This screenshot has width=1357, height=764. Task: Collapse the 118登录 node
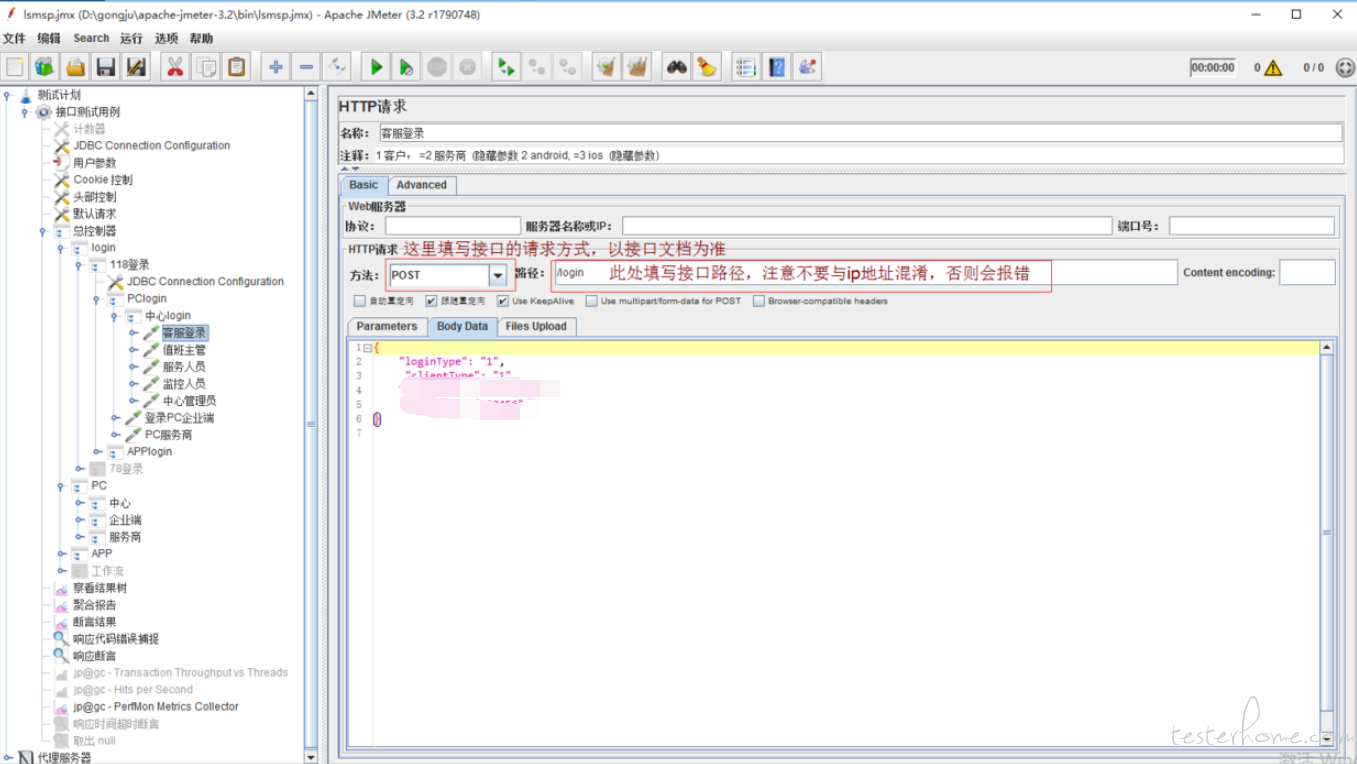(79, 265)
